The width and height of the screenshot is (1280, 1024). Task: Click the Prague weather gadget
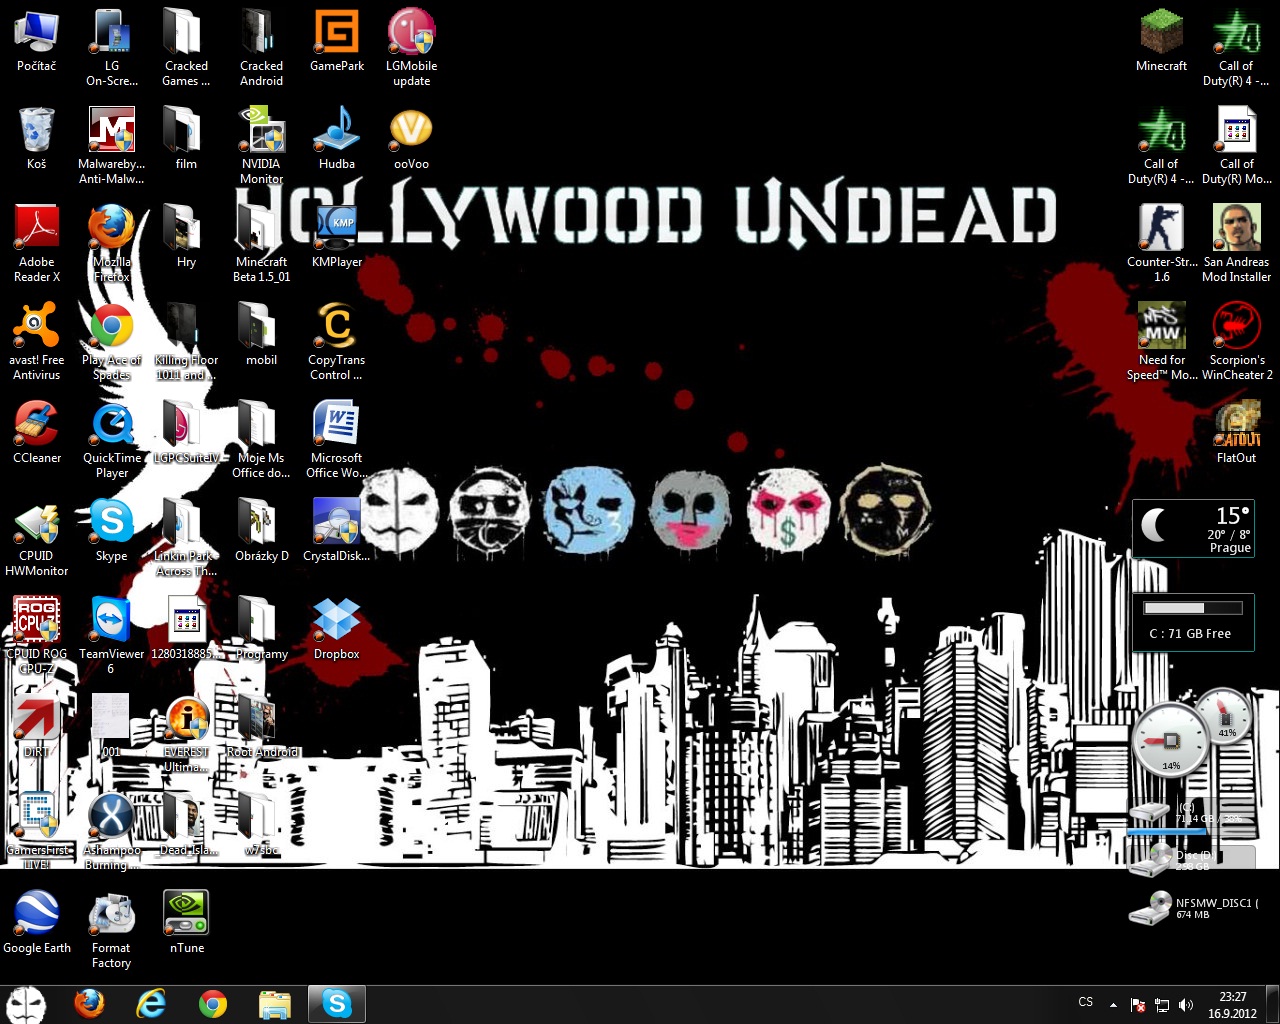[x=1192, y=528]
